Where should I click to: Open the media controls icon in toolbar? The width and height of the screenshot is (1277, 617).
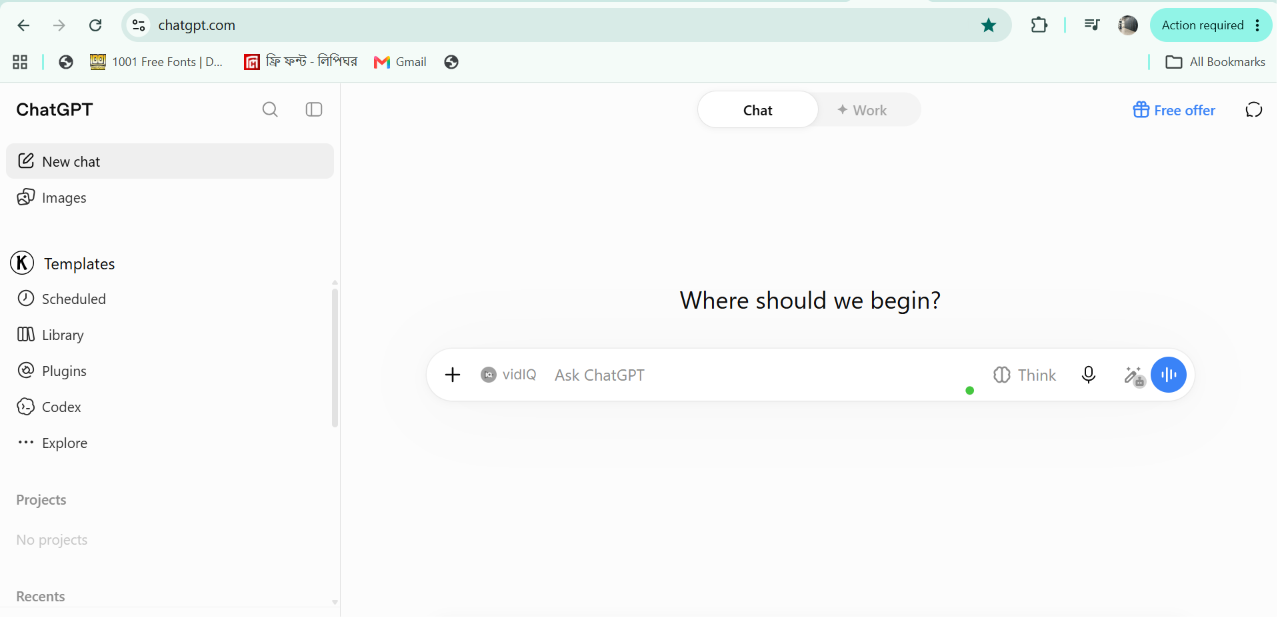point(1092,25)
